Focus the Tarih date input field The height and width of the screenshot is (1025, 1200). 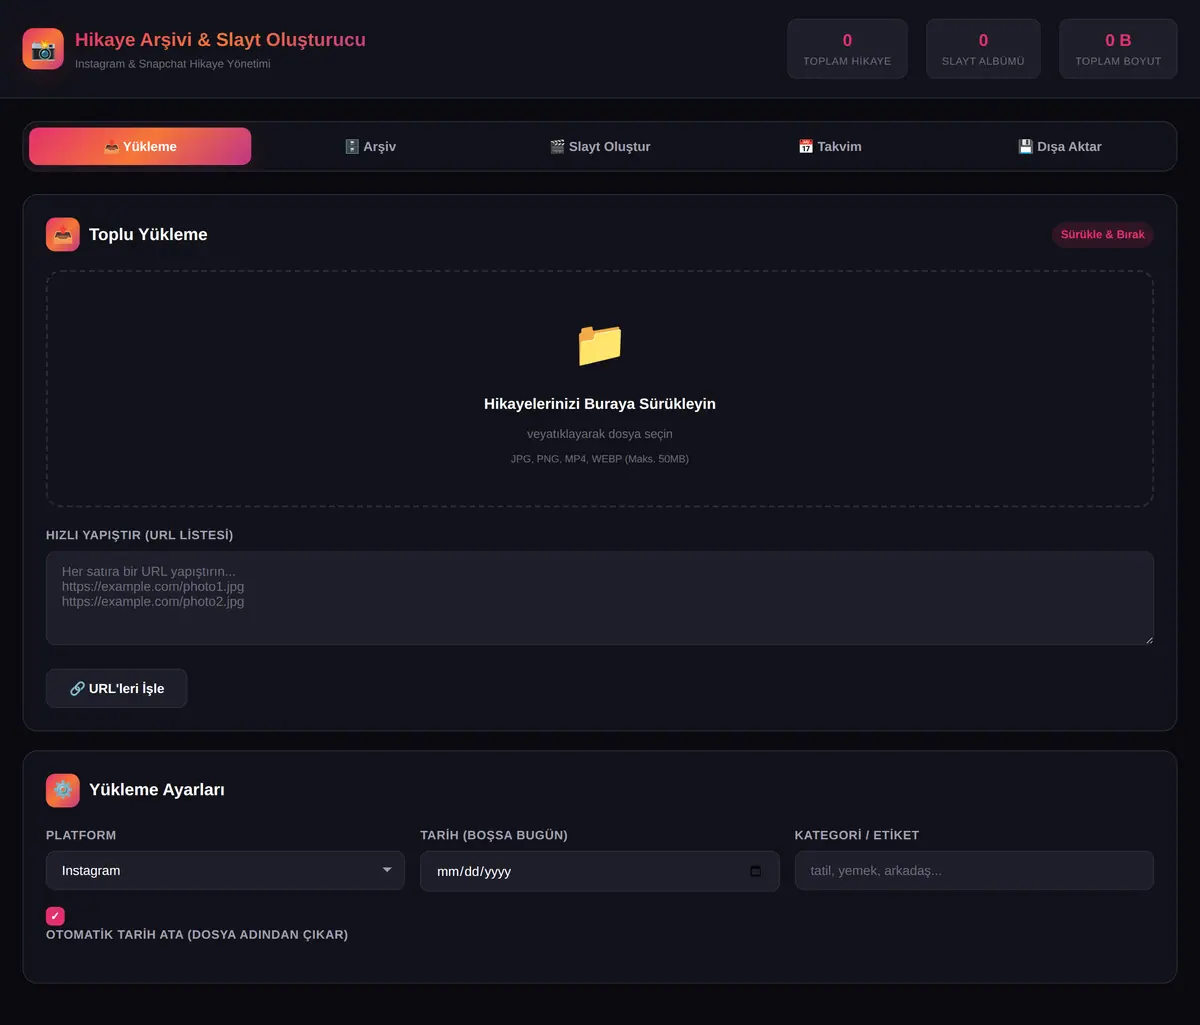coord(600,871)
